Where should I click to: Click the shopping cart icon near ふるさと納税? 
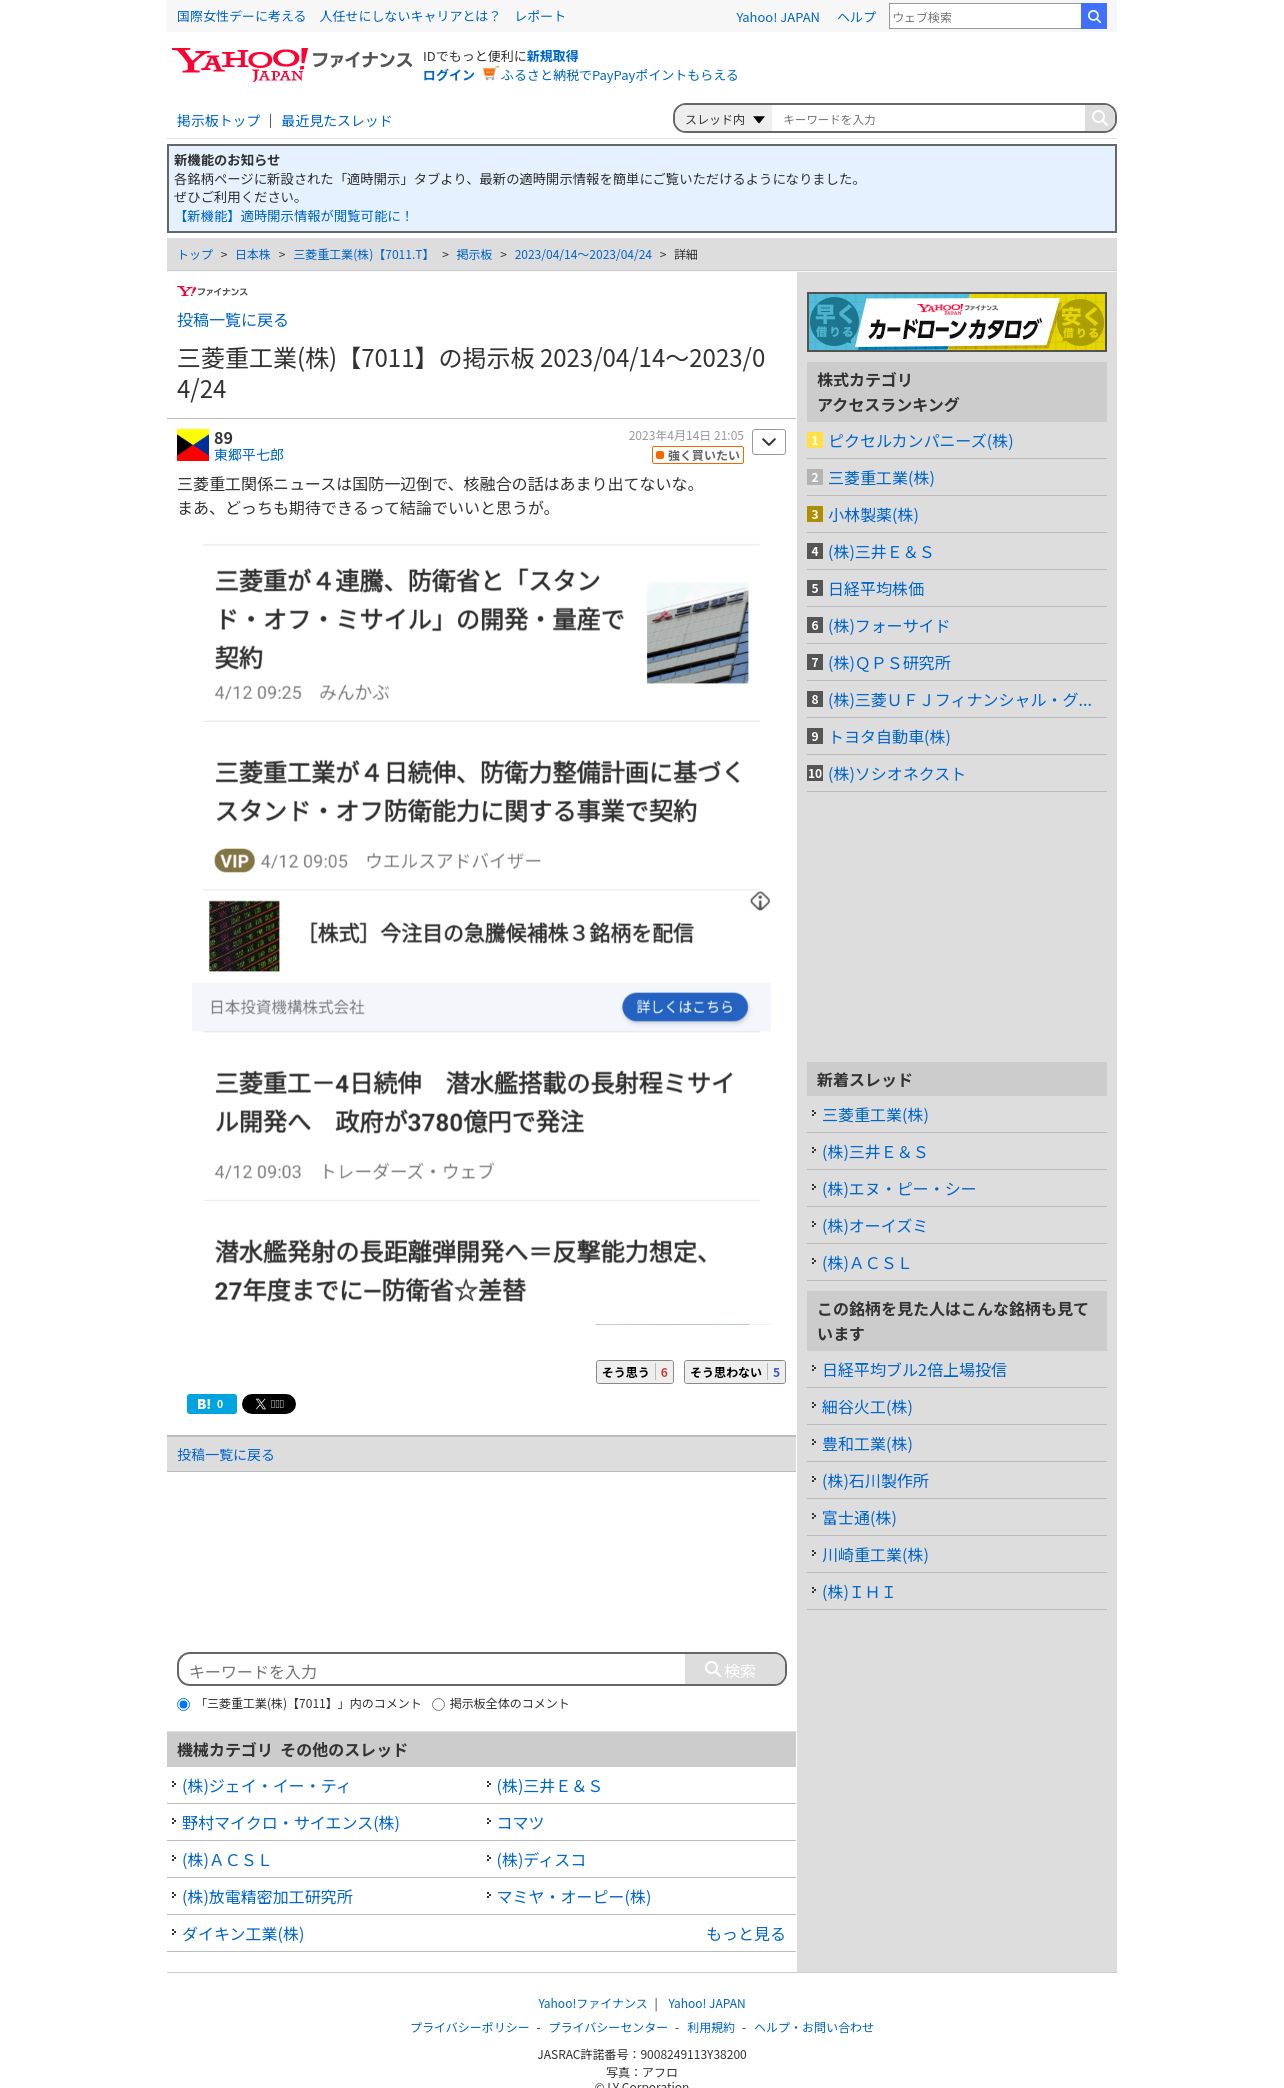click(x=489, y=74)
